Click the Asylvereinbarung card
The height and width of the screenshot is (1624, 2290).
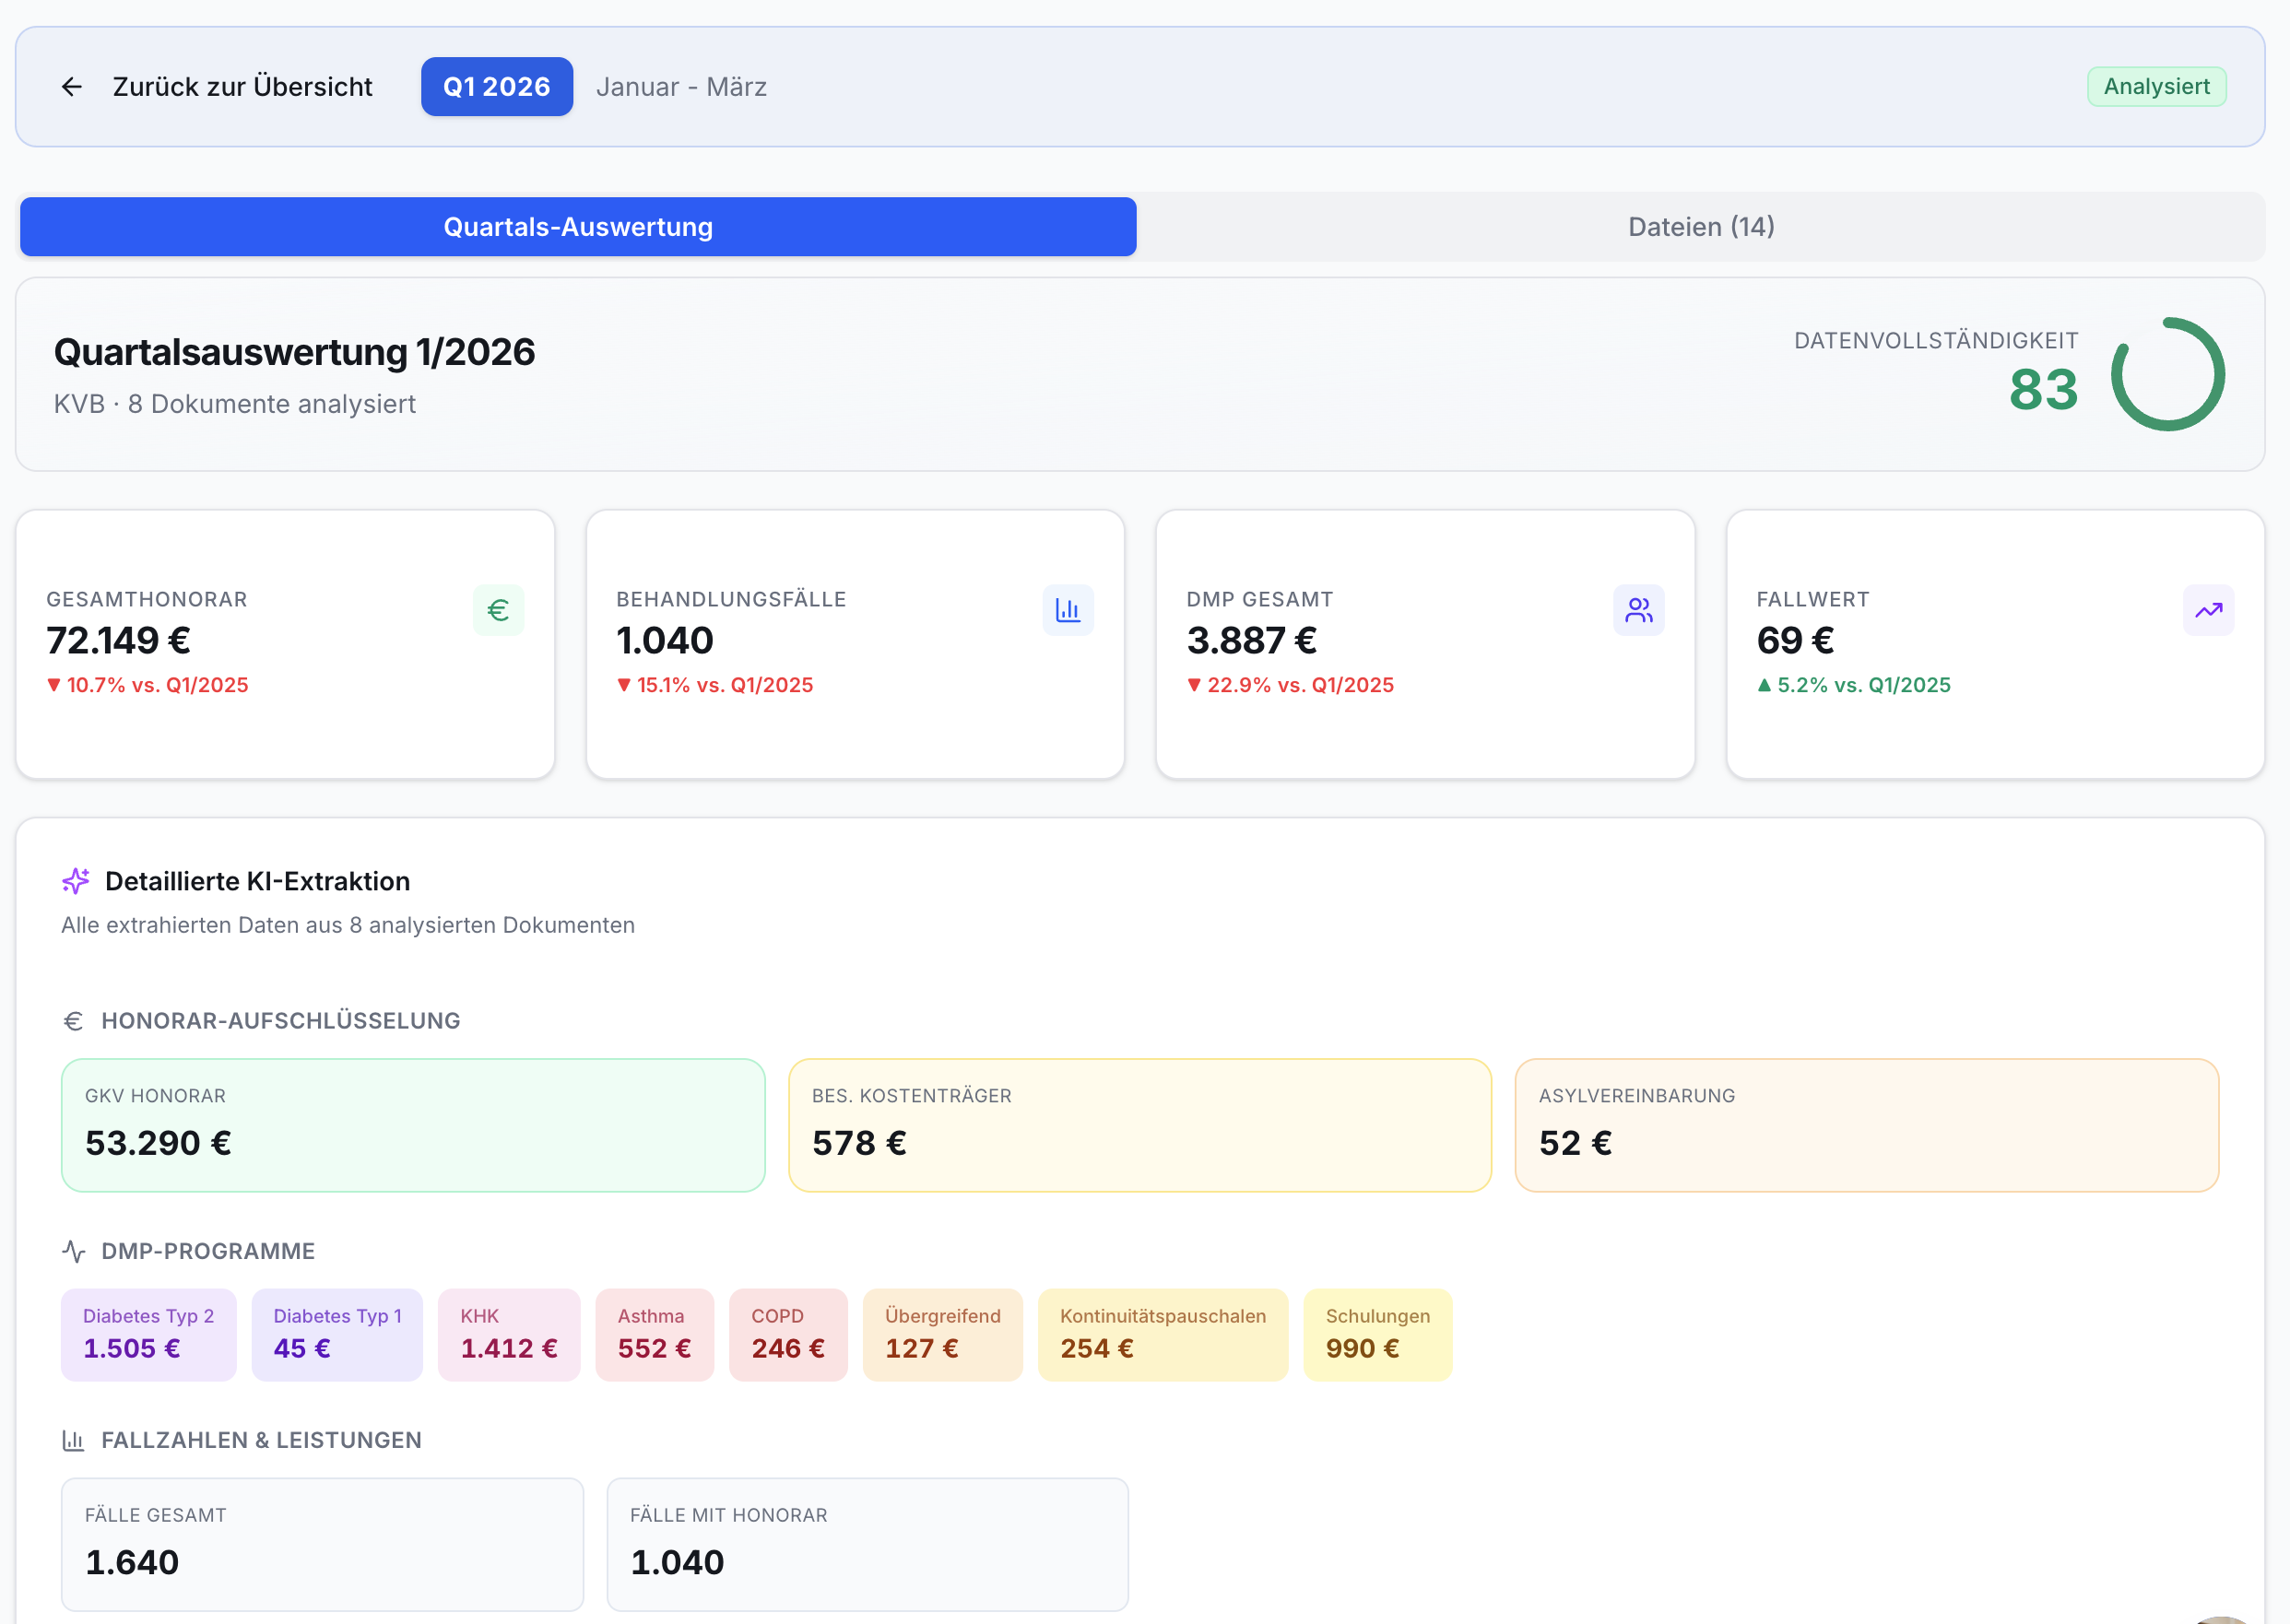(x=1867, y=1125)
